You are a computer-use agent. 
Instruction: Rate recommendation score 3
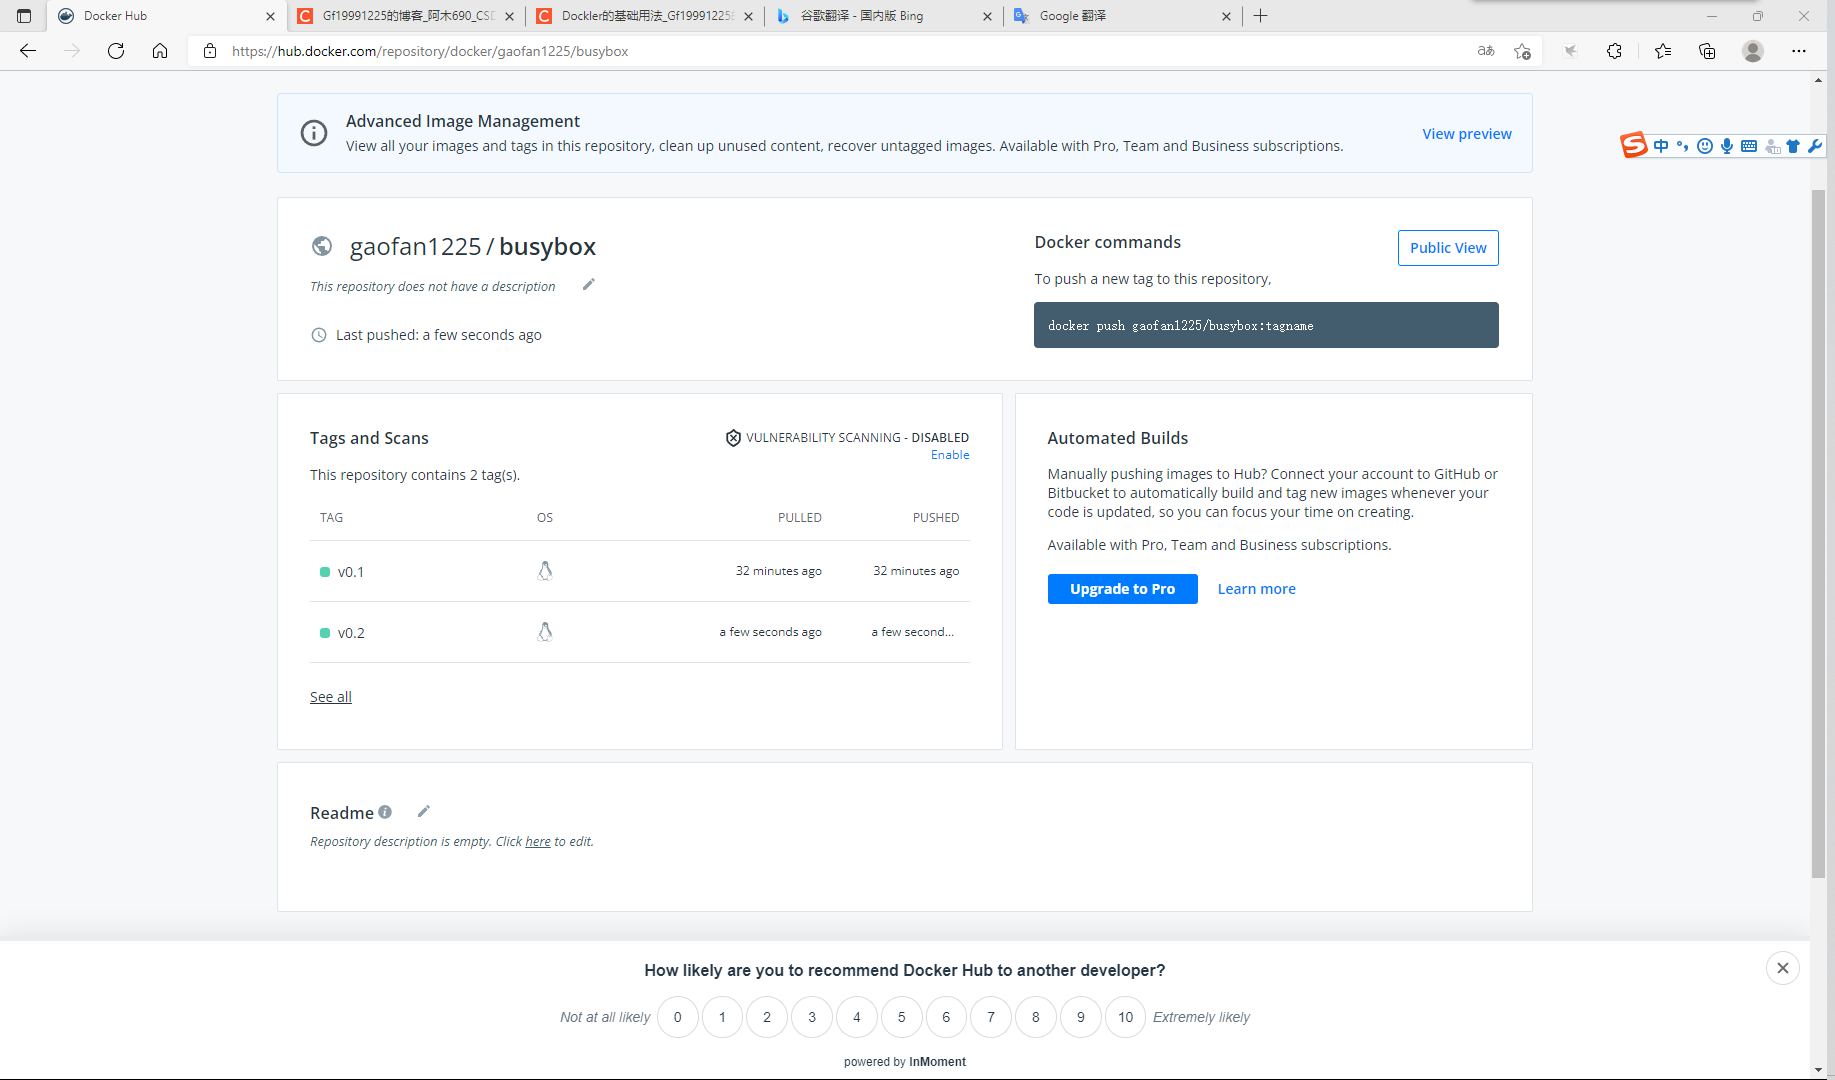(812, 1017)
